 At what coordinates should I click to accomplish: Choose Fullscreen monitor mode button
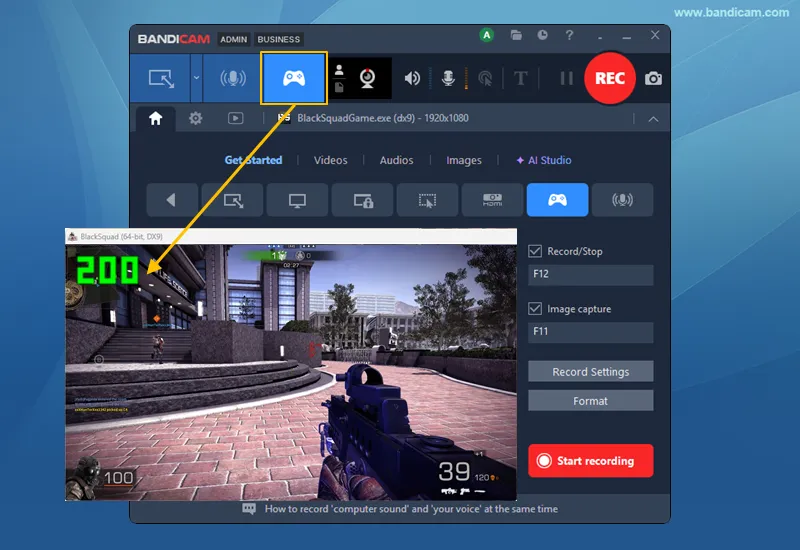[297, 199]
